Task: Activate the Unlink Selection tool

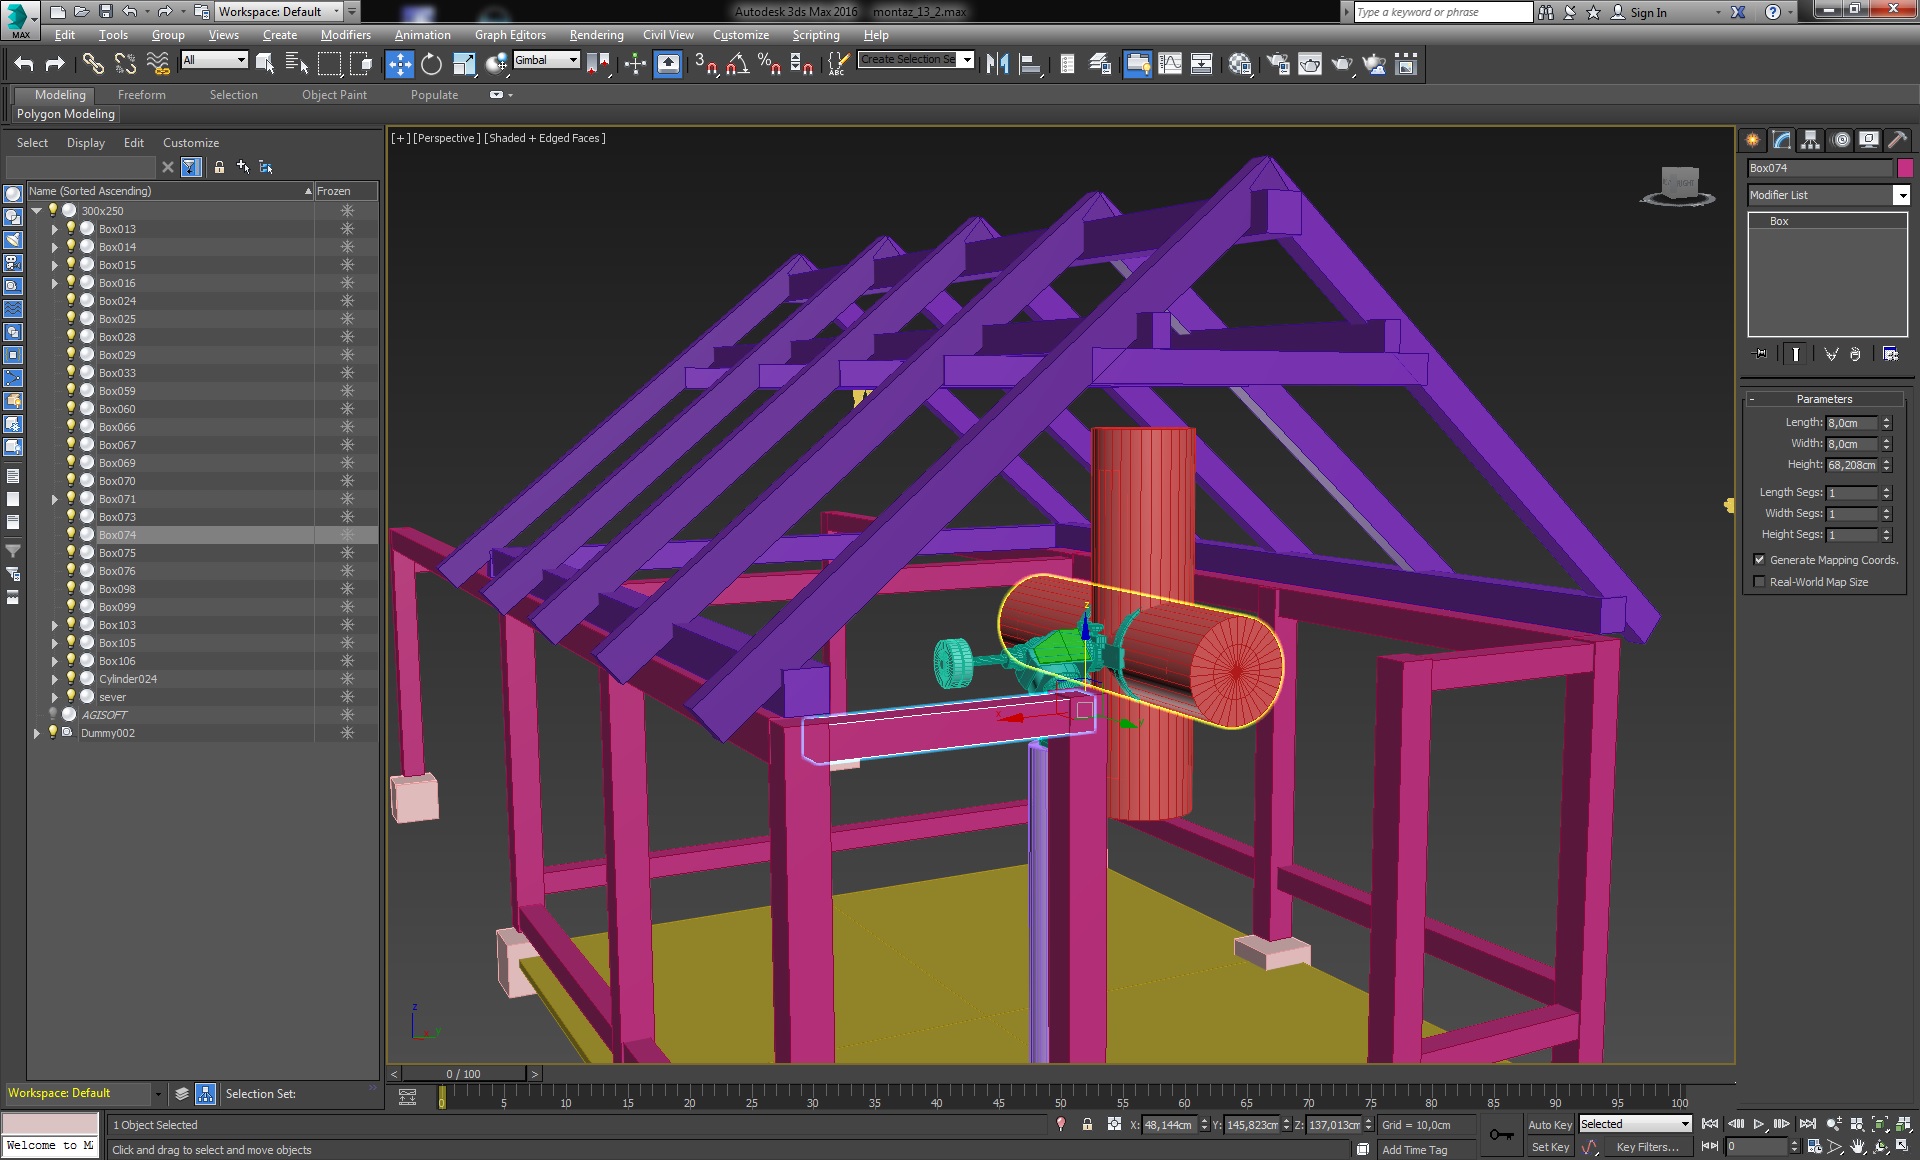Action: click(x=125, y=65)
